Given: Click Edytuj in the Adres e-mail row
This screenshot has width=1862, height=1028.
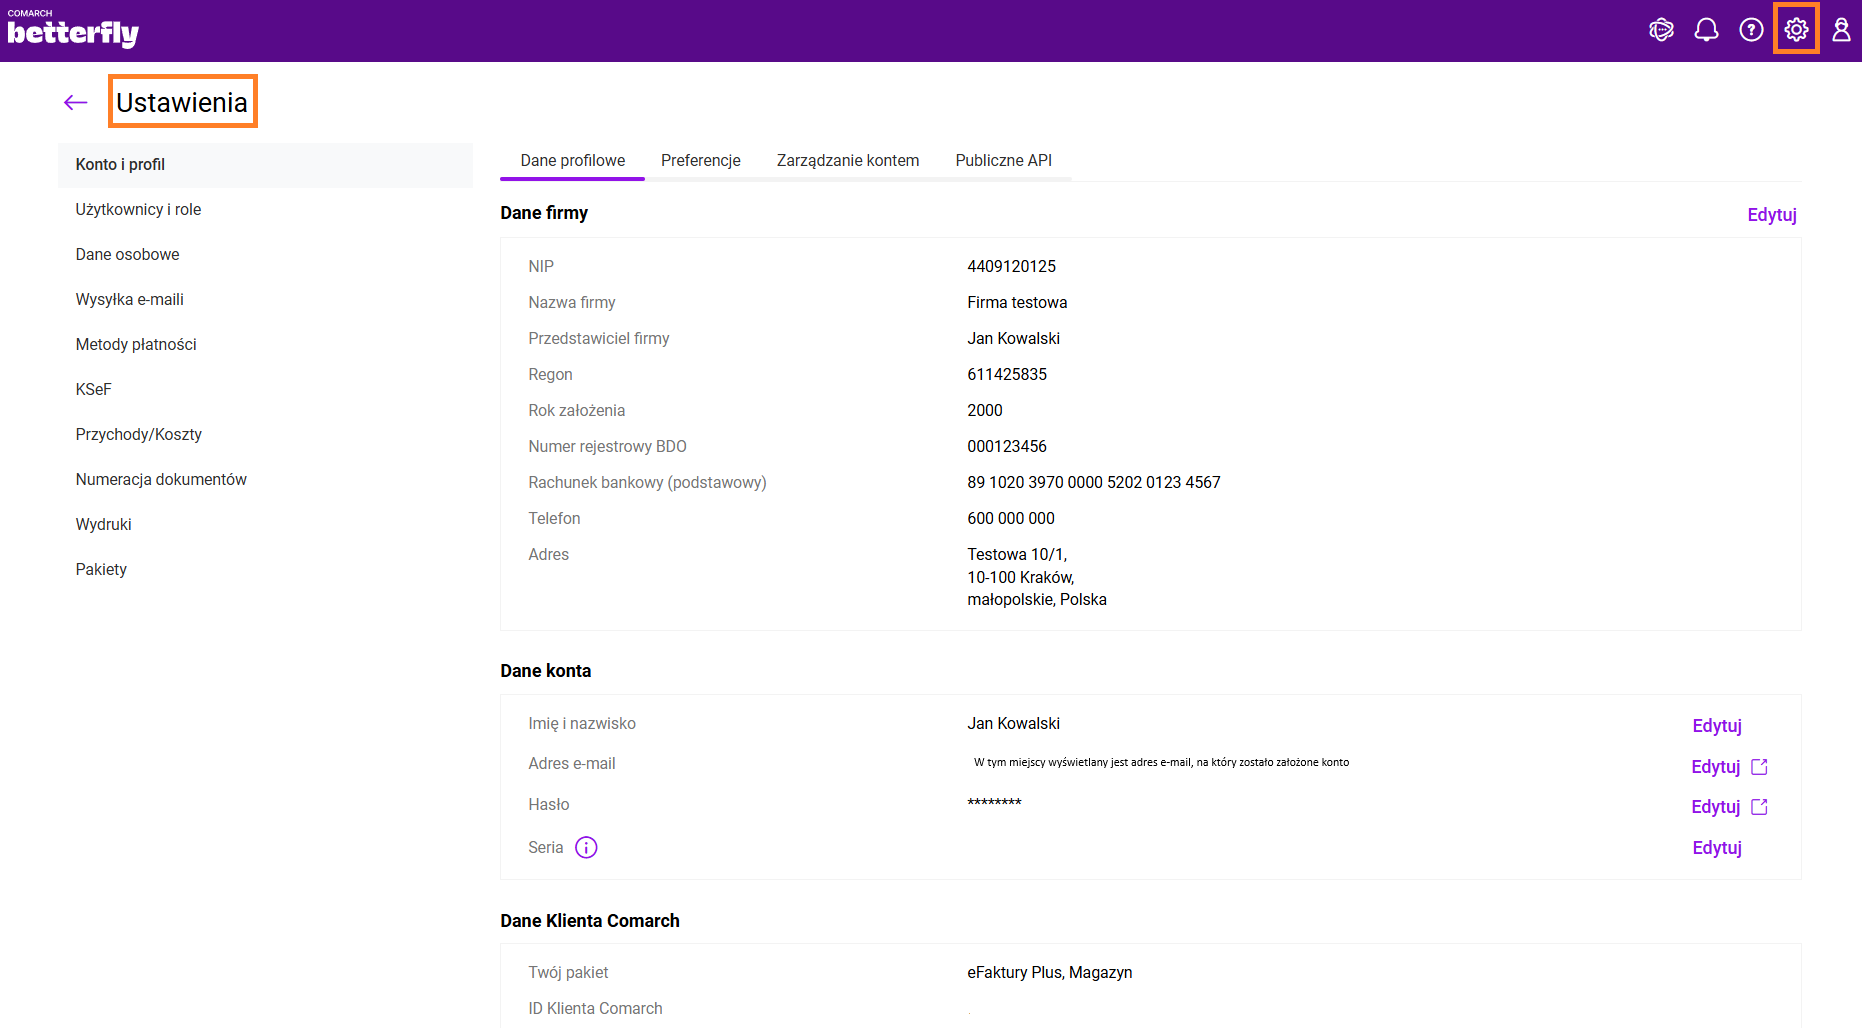Looking at the screenshot, I should 1715,767.
